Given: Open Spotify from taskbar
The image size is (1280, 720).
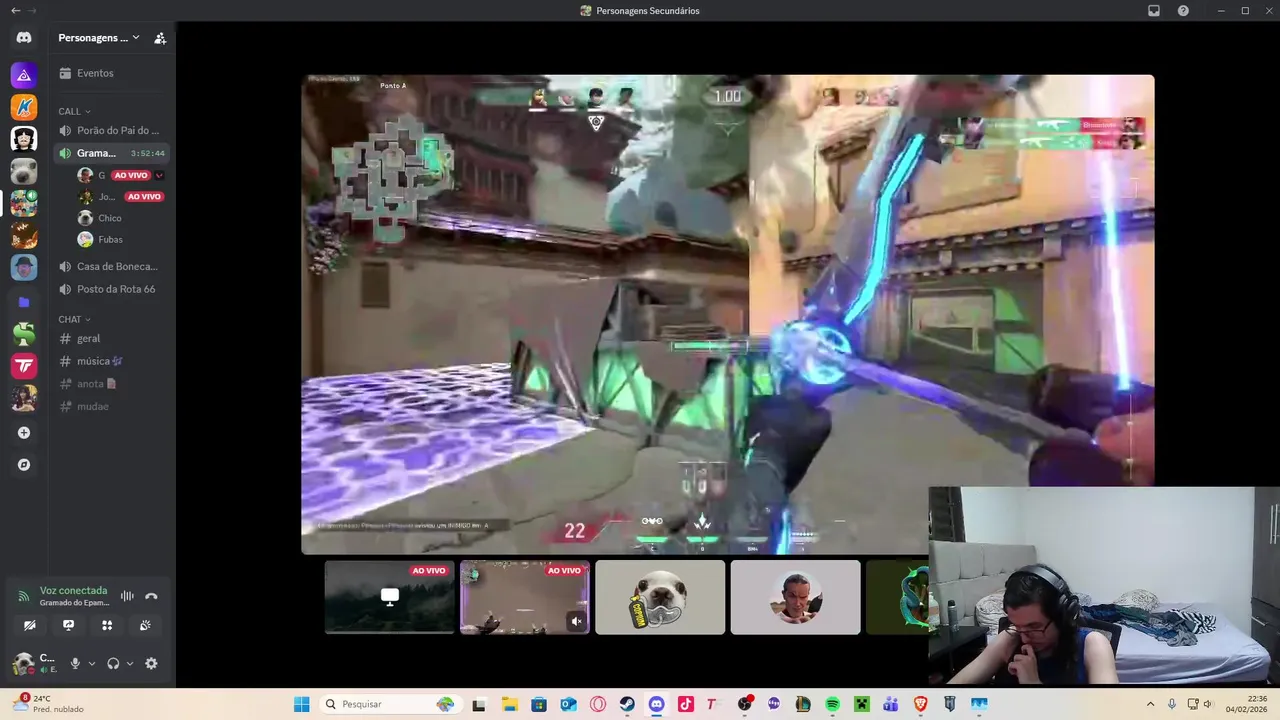Looking at the screenshot, I should tap(832, 704).
